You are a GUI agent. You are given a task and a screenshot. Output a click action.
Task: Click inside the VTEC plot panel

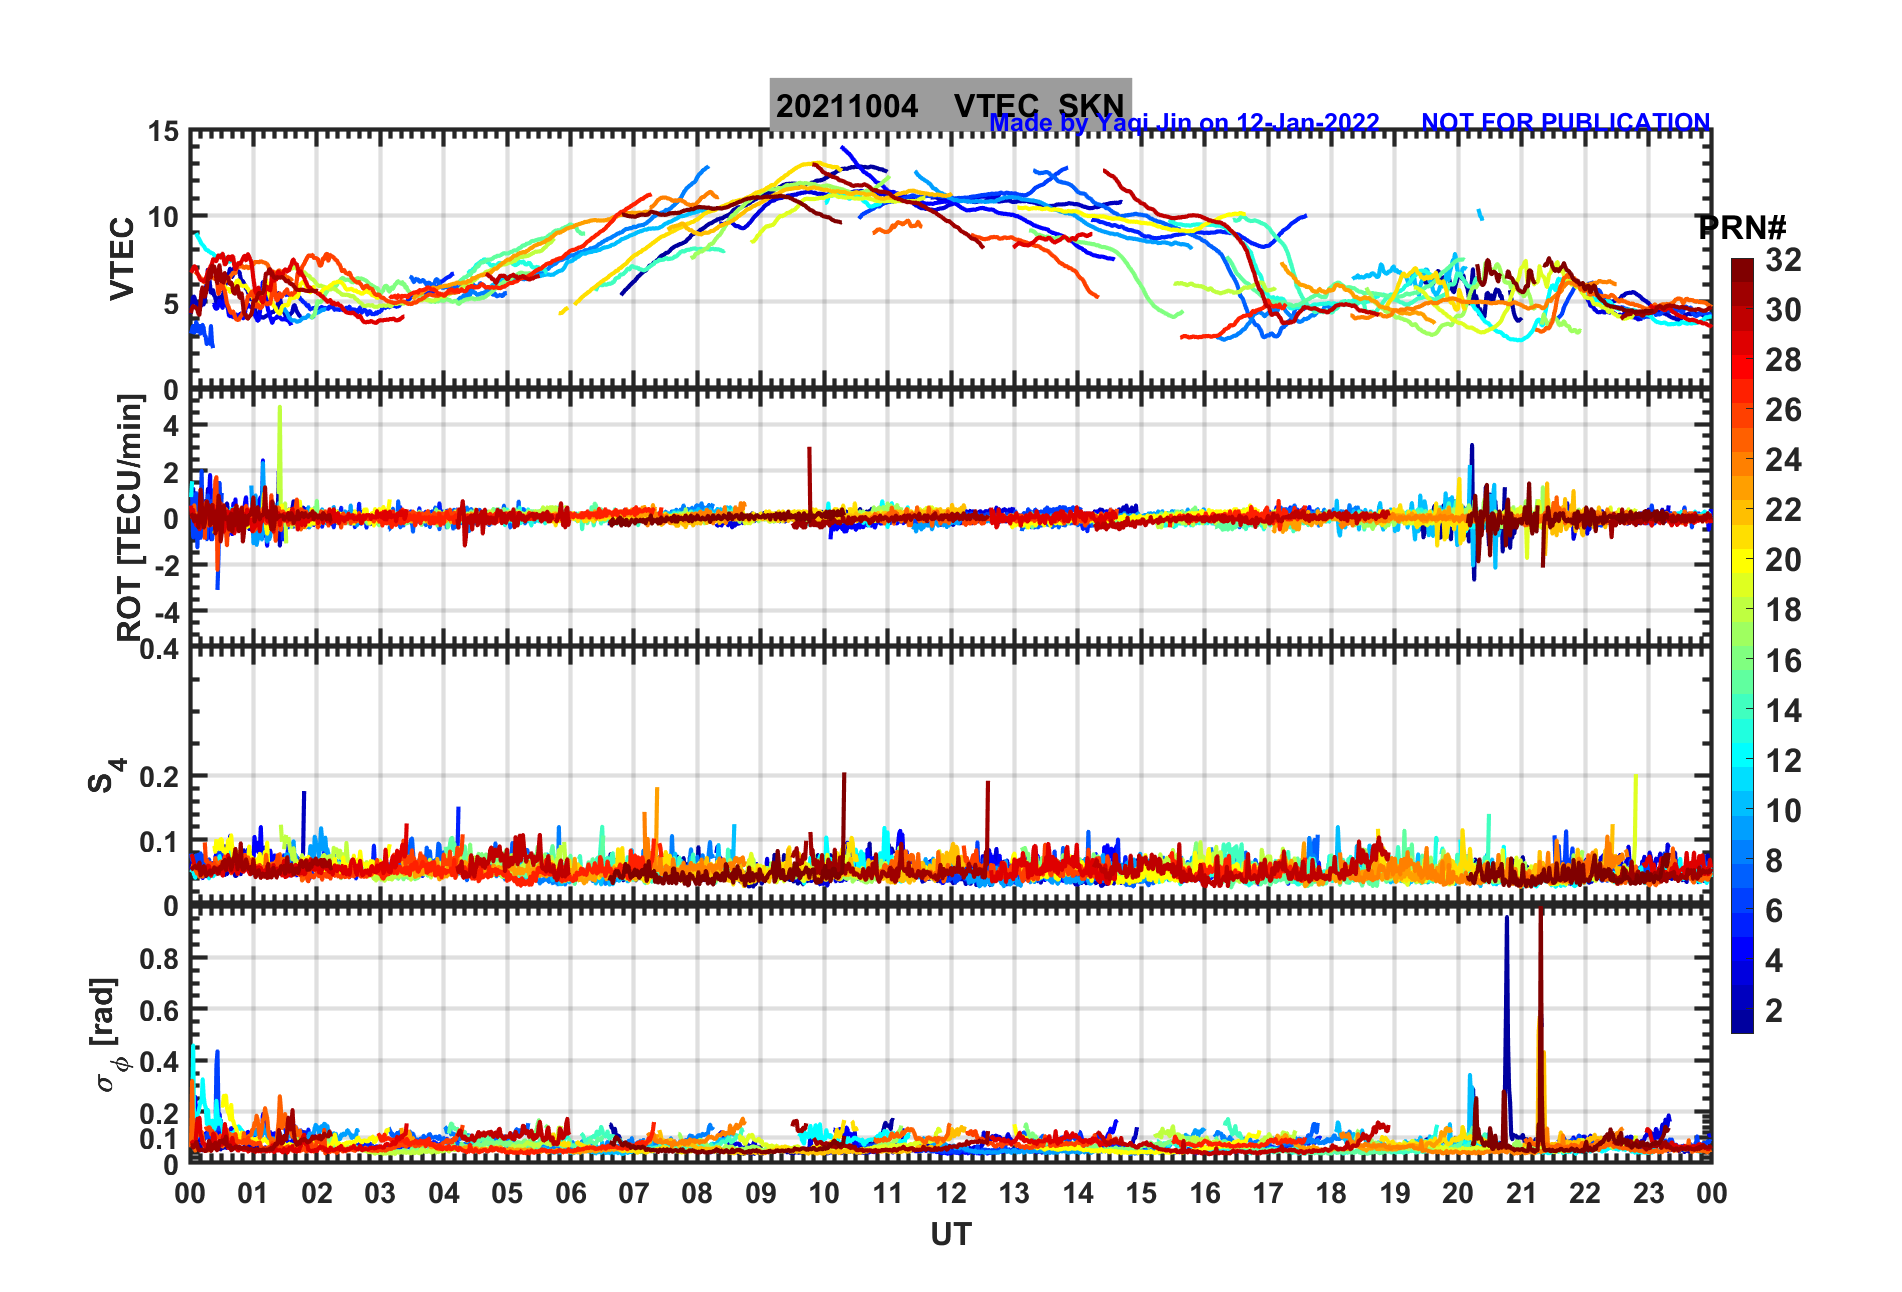(950, 259)
